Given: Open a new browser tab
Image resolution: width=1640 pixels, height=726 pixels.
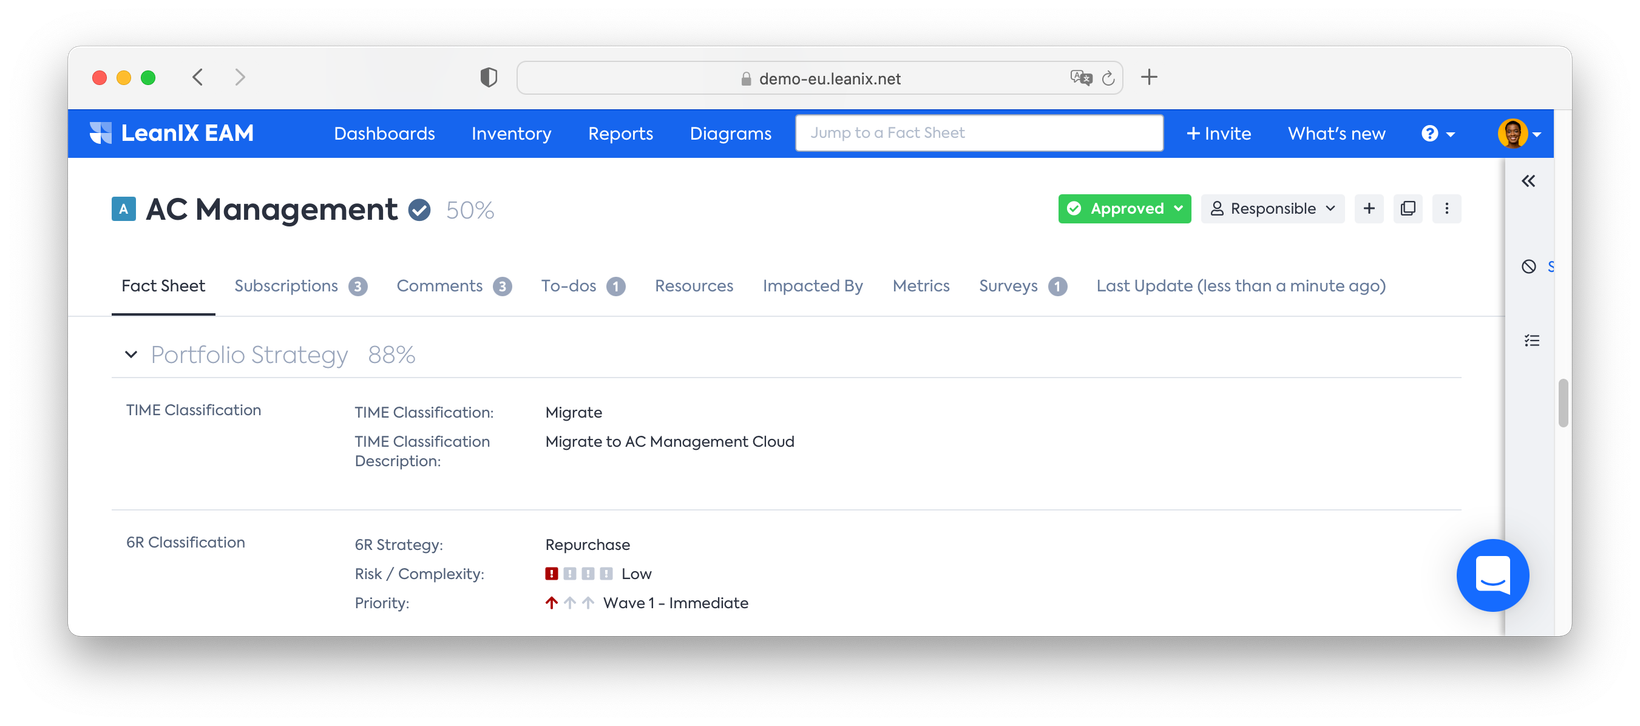Looking at the screenshot, I should pos(1149,77).
